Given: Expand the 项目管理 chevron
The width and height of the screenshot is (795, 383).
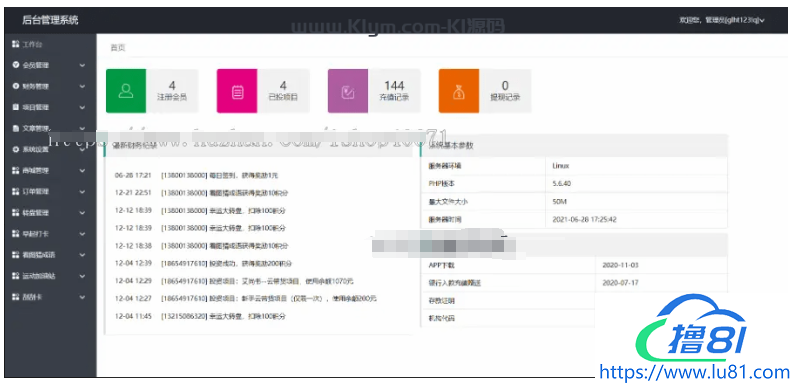Looking at the screenshot, I should [x=82, y=108].
